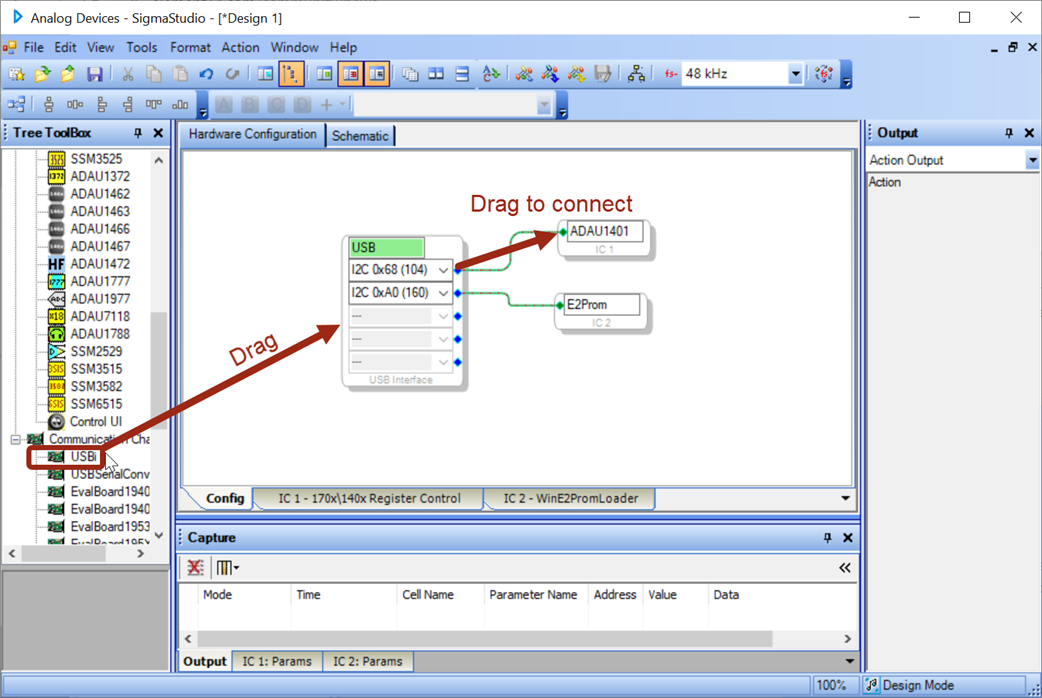Click the ADAU1401 IC block name field
1042x698 pixels.
(x=605, y=231)
